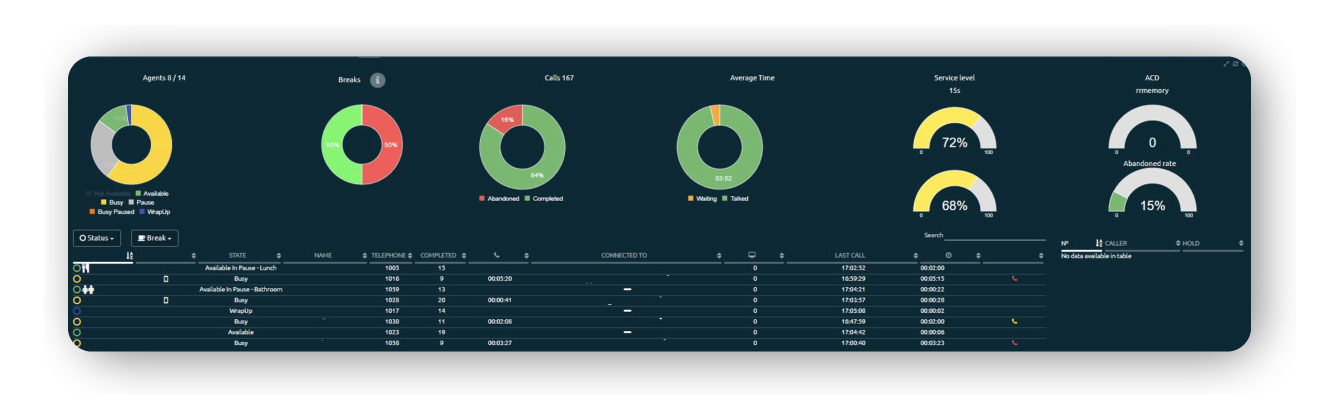Click the Search input field
1328x414 pixels.
click(993, 237)
